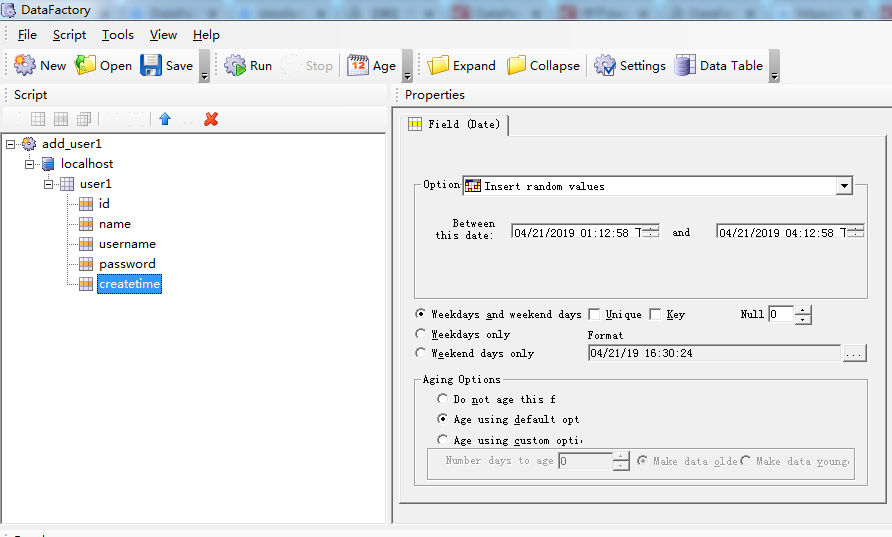Select the id field label in the tree
Image resolution: width=892 pixels, height=537 pixels.
104,204
